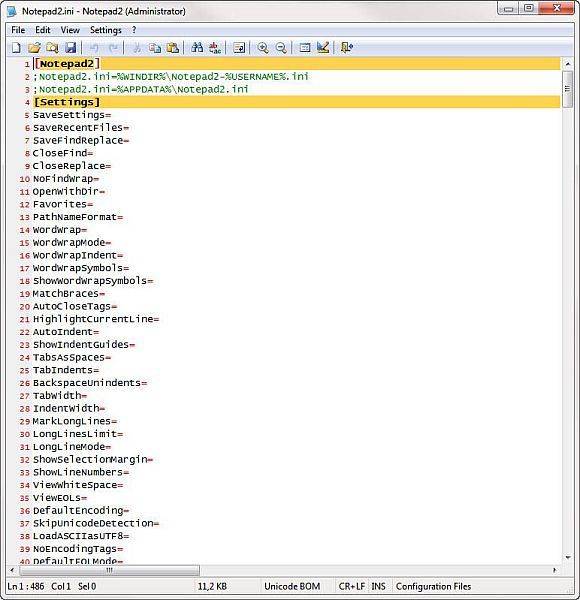Viewport: 580px width, 600px height.
Task: Click the 'MatchBraces=' line
Action: coord(69,293)
